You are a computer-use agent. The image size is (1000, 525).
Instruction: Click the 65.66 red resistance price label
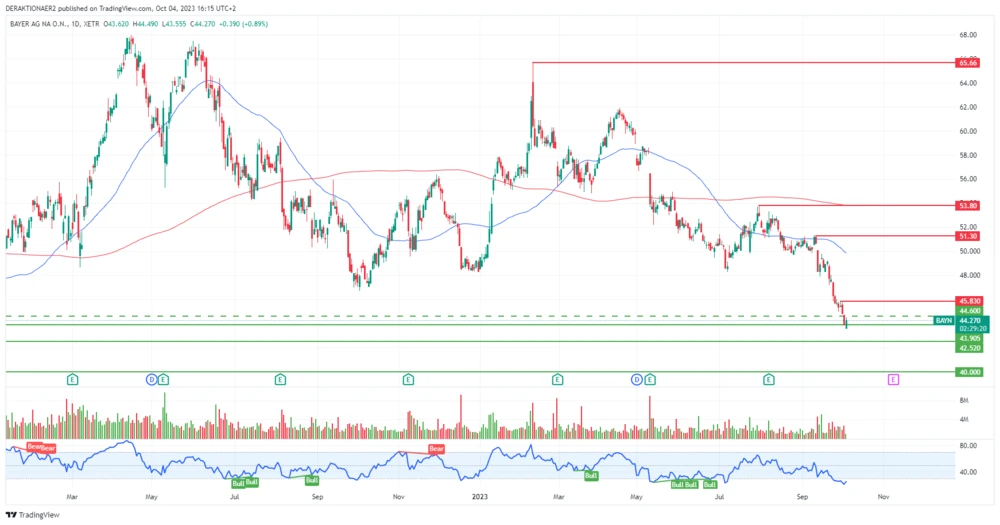tap(967, 63)
